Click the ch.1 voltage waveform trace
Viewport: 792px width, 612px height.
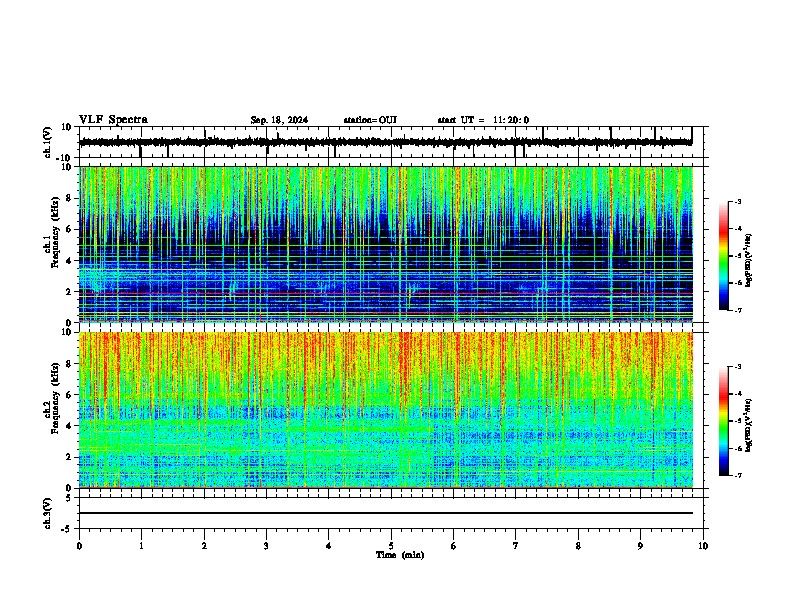(385, 142)
